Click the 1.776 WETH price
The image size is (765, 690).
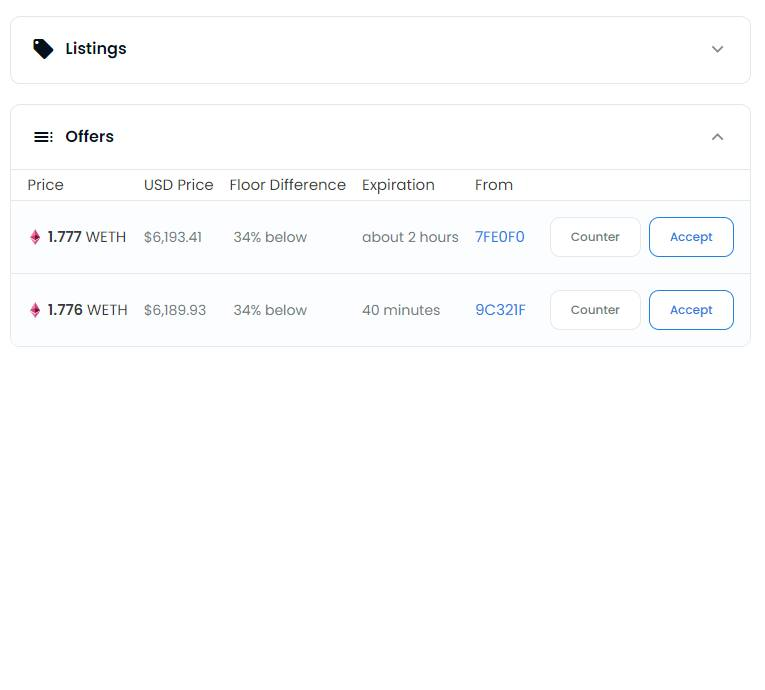[87, 310]
